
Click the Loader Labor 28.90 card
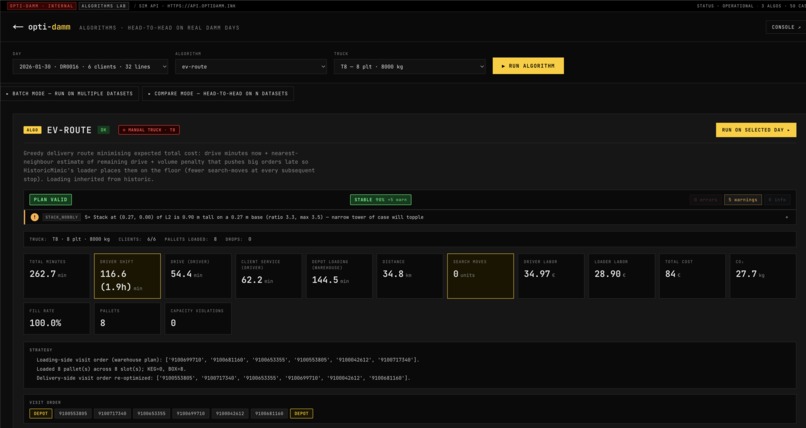click(x=622, y=275)
